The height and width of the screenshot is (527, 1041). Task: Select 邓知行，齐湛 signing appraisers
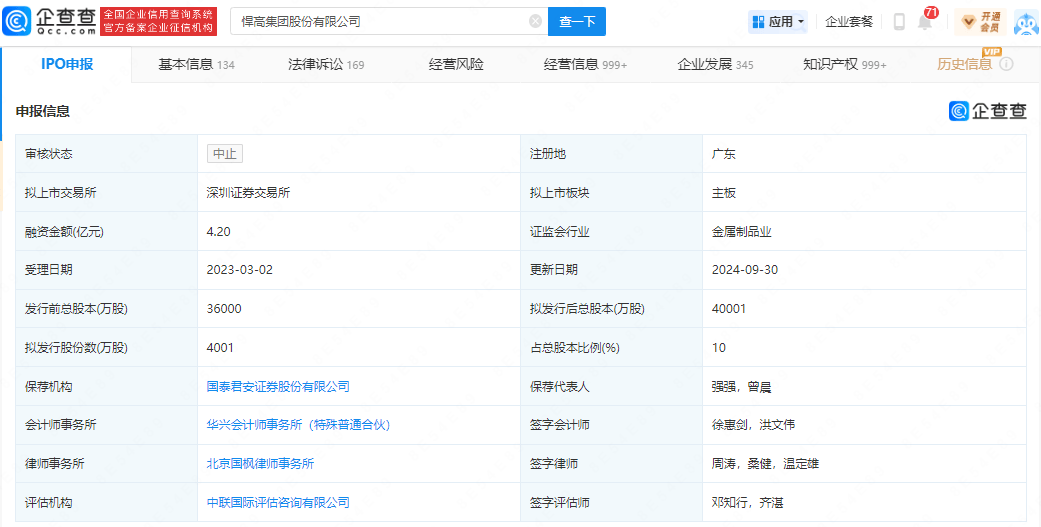(x=748, y=502)
